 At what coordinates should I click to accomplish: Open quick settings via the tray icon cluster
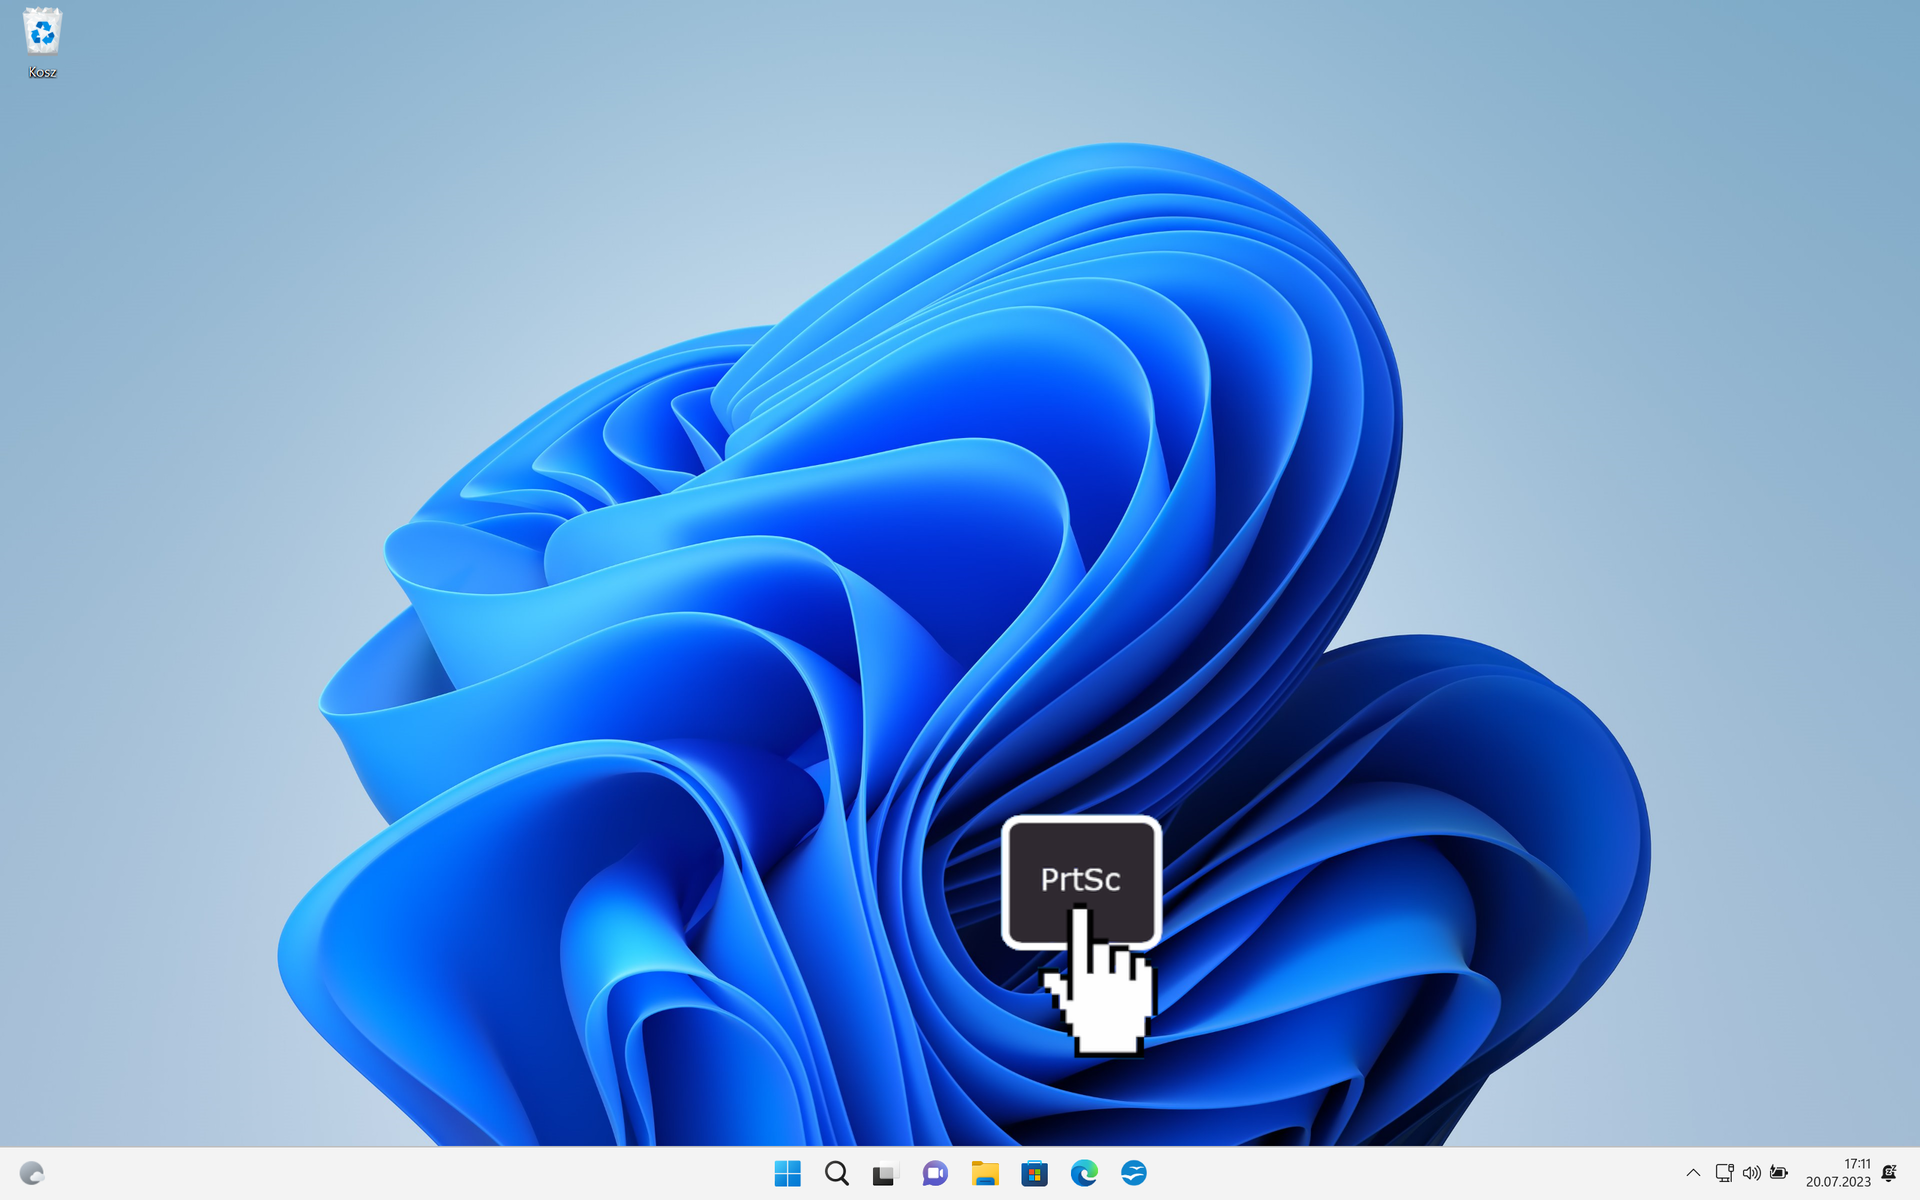point(1752,1173)
